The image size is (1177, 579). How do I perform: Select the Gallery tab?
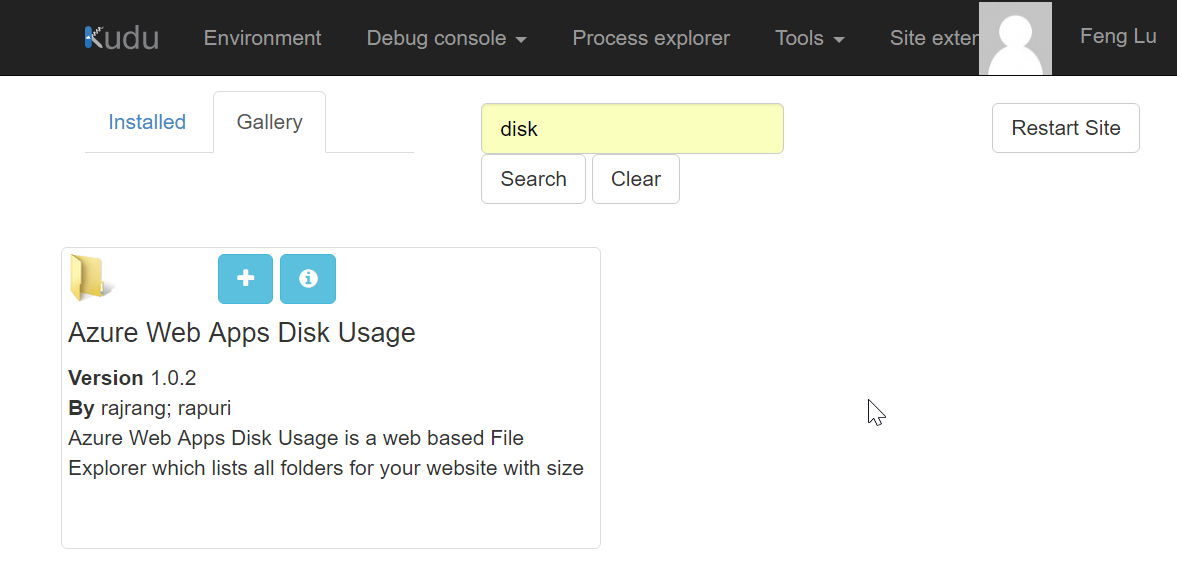(x=269, y=121)
